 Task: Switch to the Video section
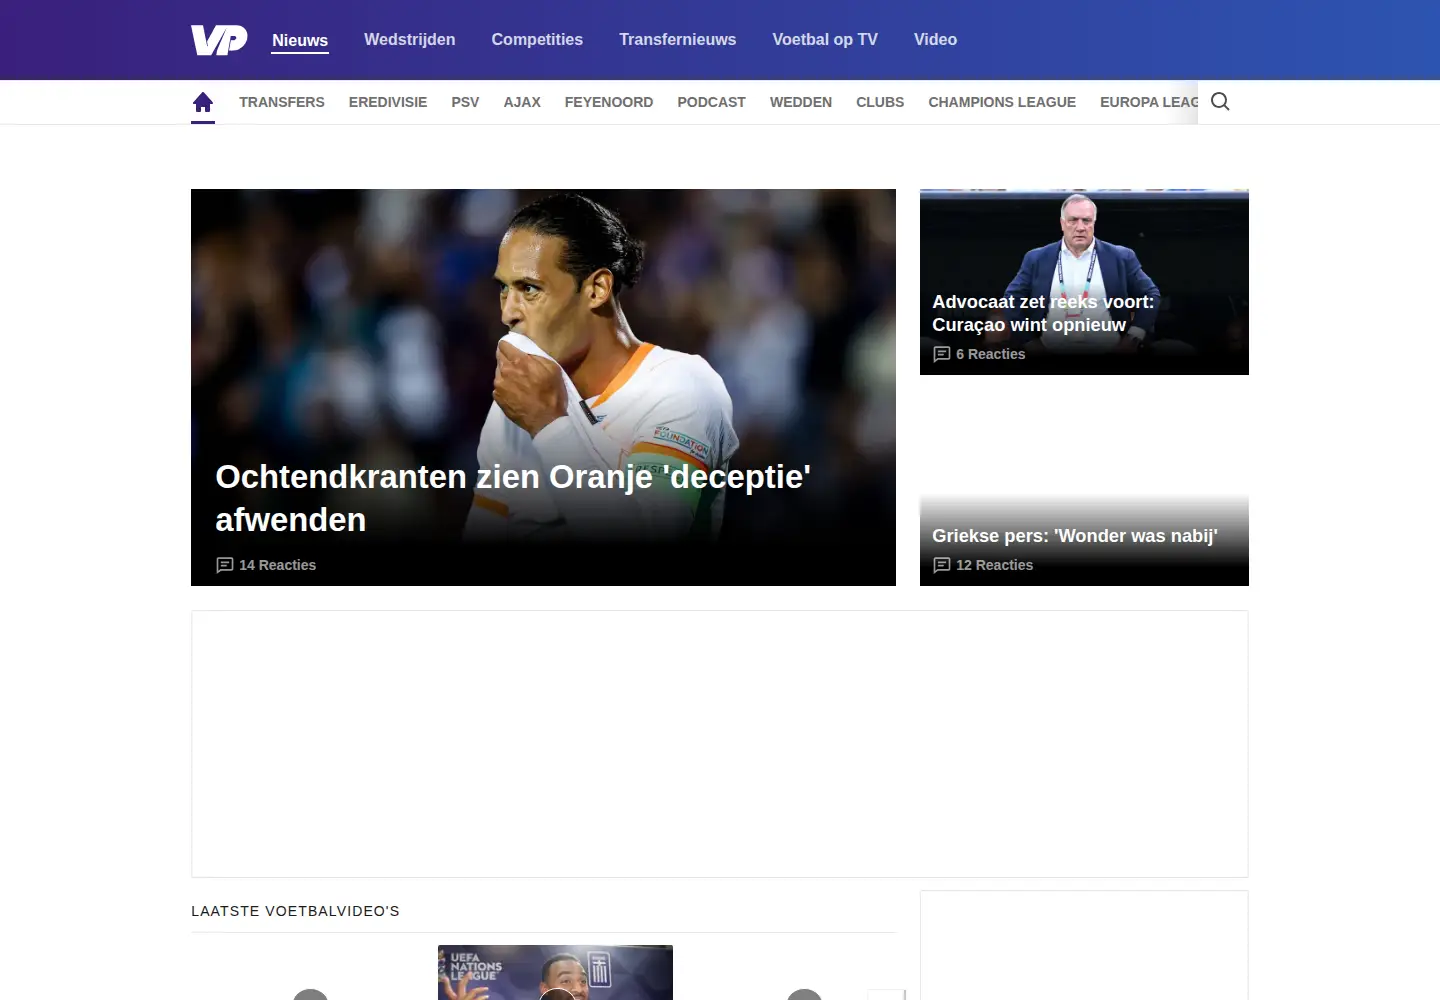(936, 40)
